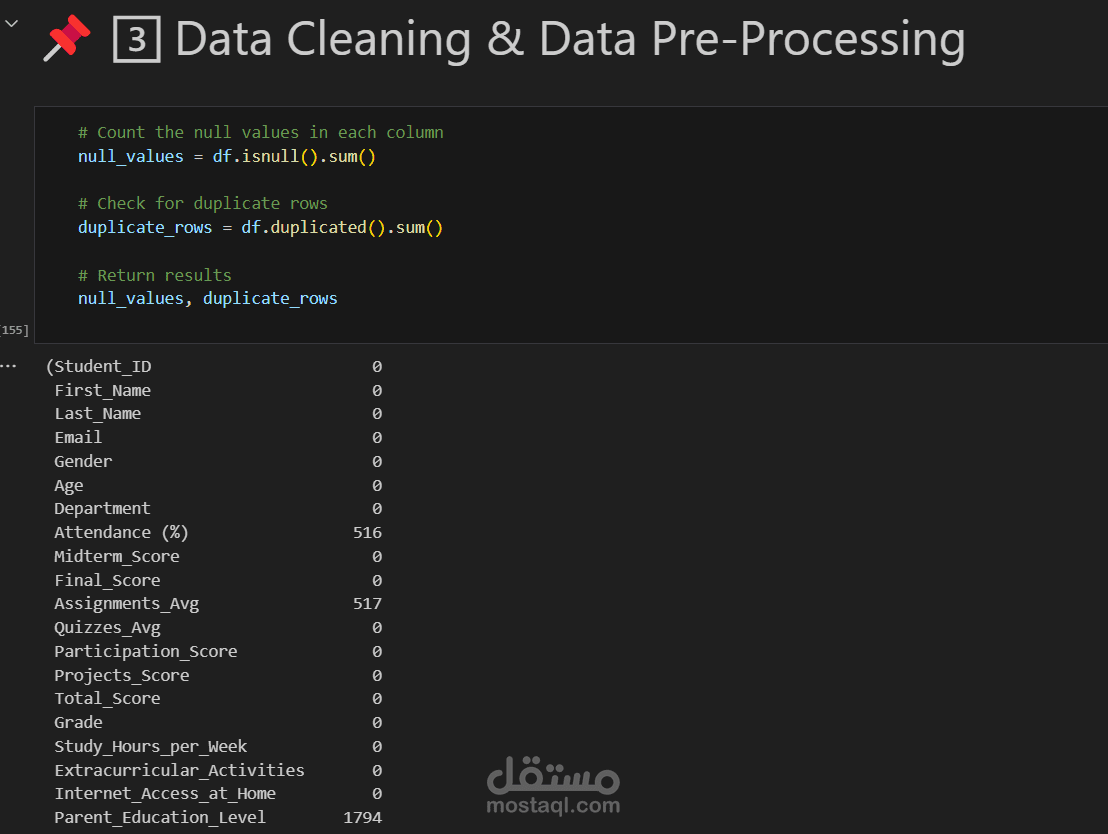Click the '# Count the null values' comment
The height and width of the screenshot is (834, 1108).
(x=260, y=132)
